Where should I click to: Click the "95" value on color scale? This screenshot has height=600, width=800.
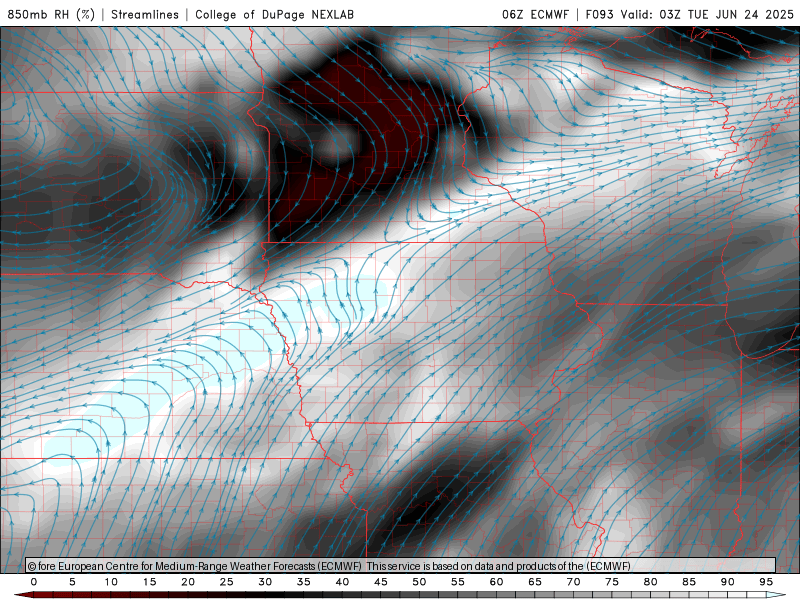tap(766, 582)
